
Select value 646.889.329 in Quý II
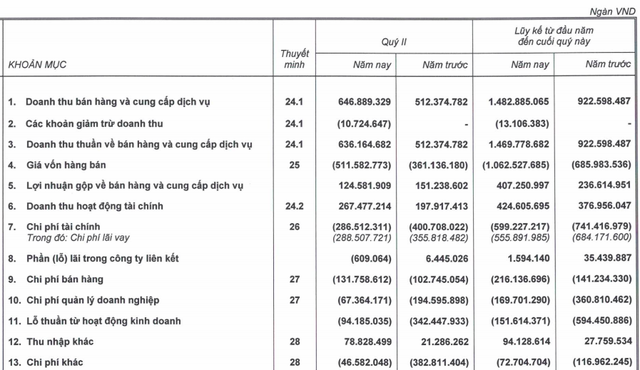[364, 102]
